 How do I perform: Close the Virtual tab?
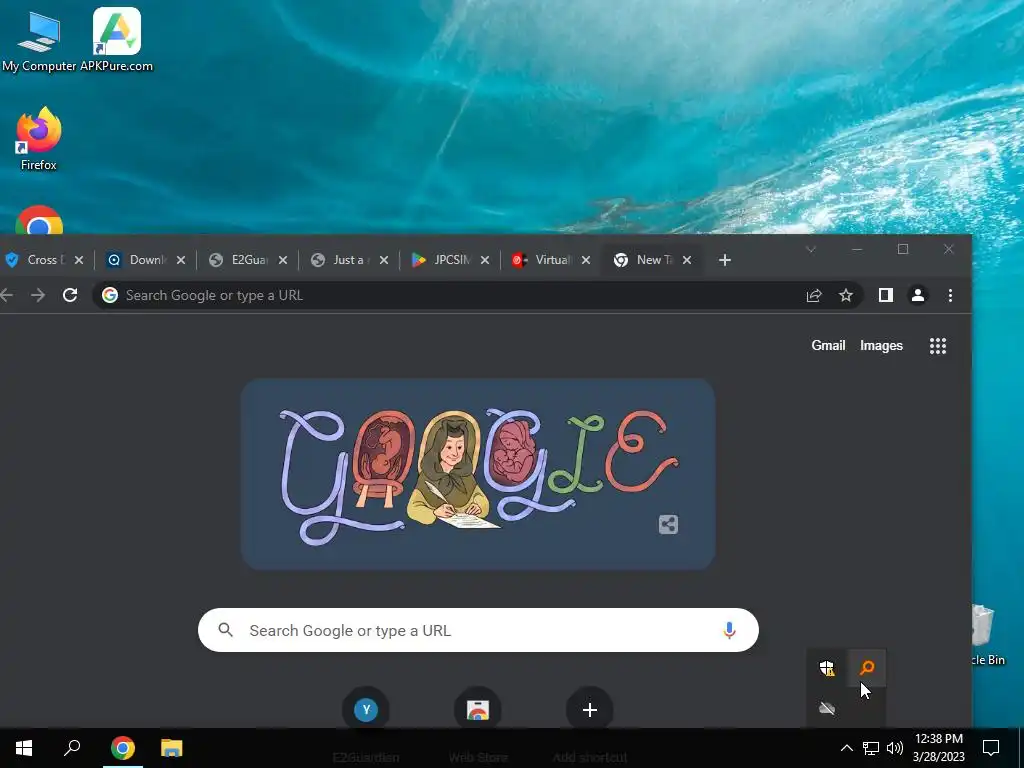(x=586, y=260)
